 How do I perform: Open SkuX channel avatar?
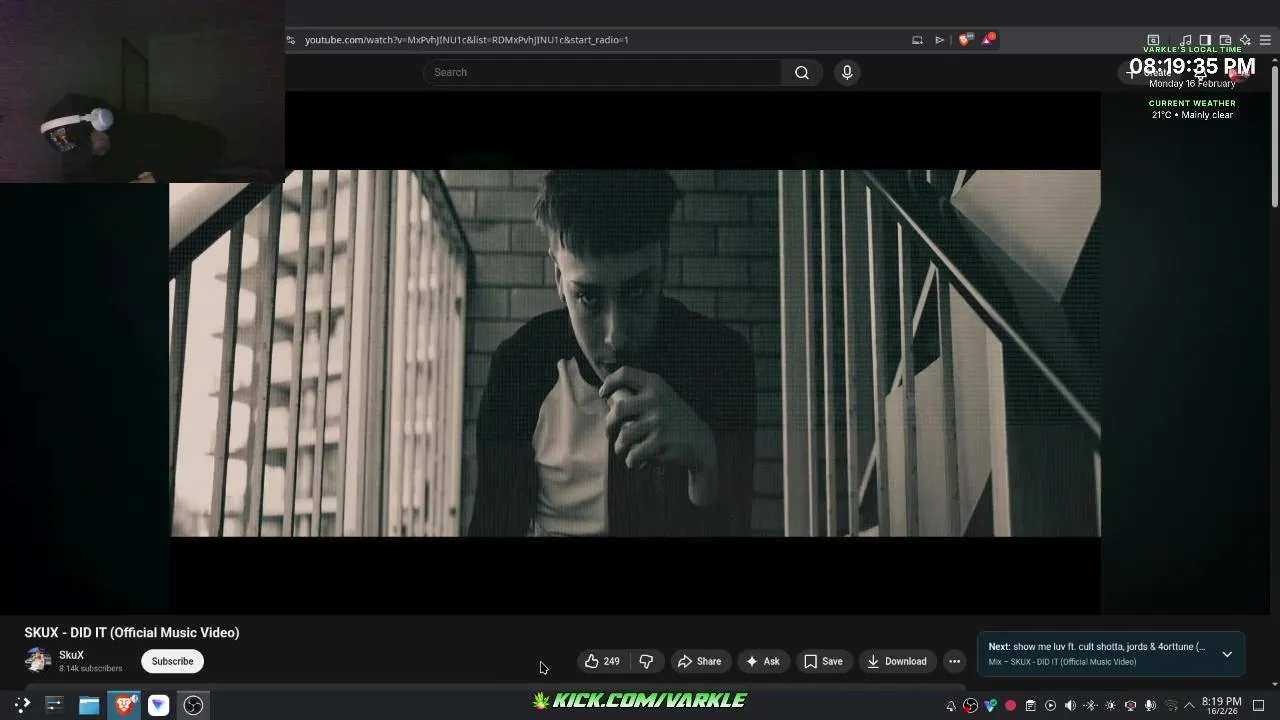(x=38, y=660)
